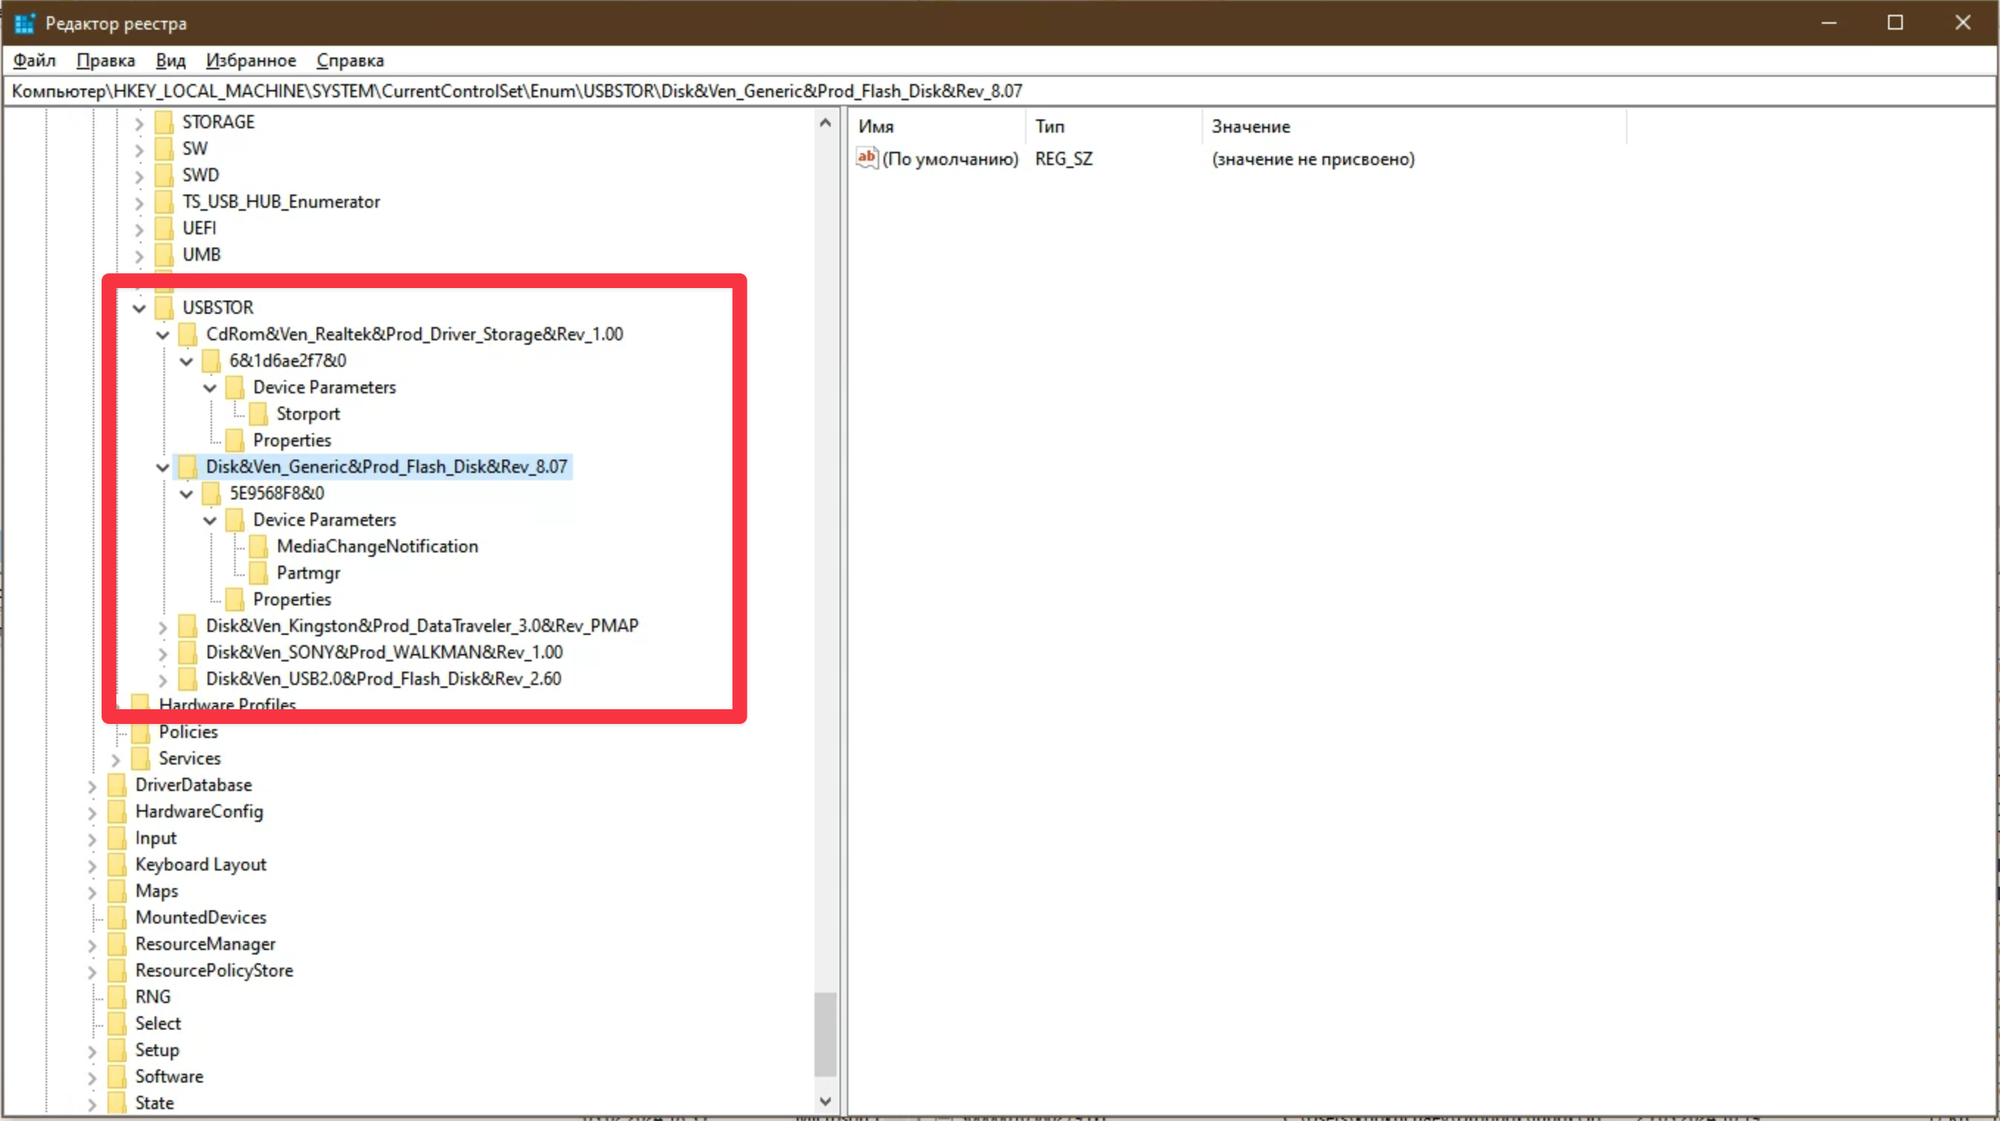Collapse the USBSTOR tree node
2000x1121 pixels.
tap(139, 308)
